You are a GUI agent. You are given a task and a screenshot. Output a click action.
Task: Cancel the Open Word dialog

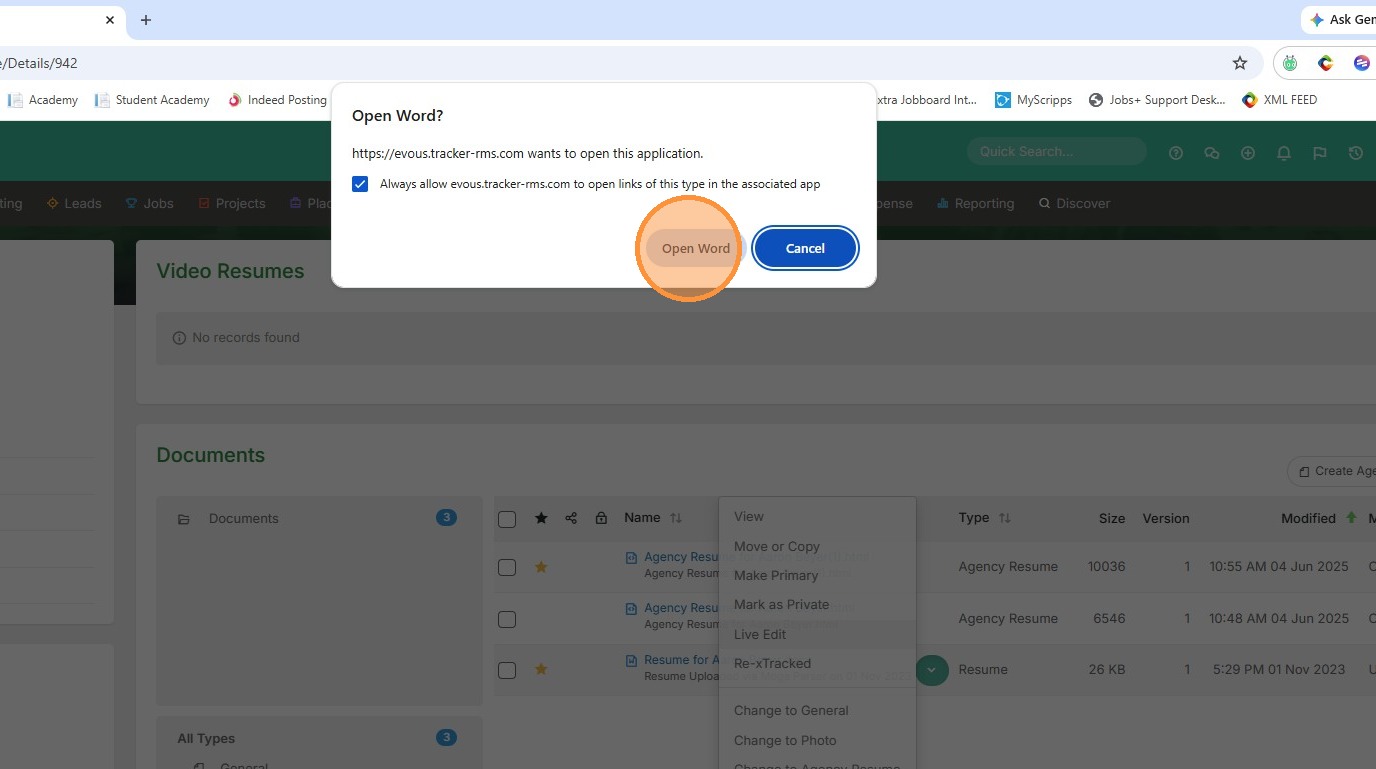click(805, 248)
